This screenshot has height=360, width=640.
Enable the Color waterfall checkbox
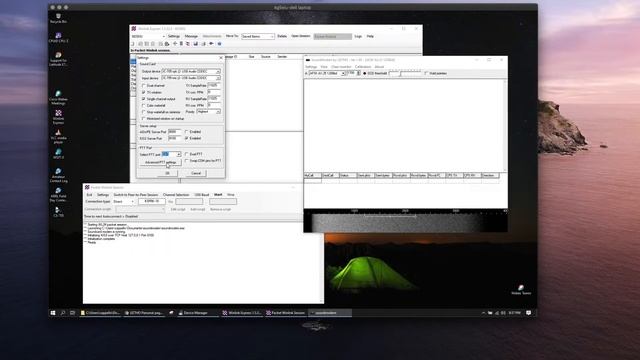[144, 105]
